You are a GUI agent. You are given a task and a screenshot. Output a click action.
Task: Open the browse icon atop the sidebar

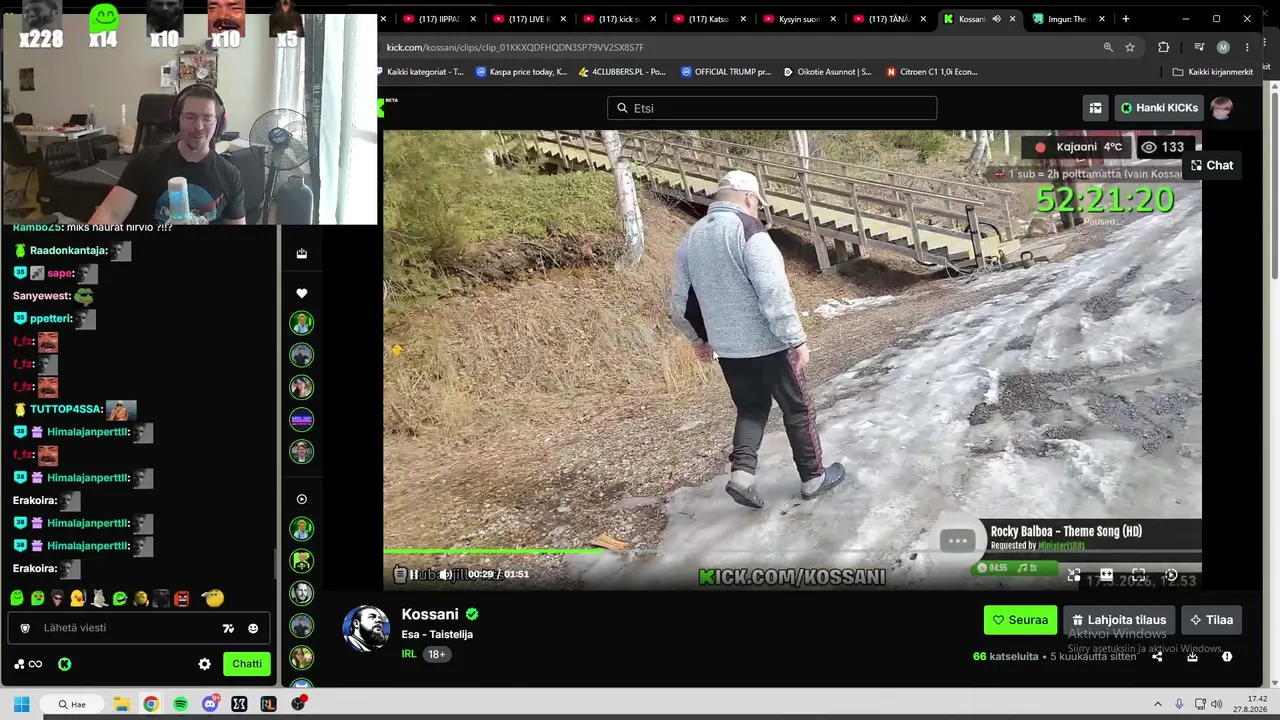coord(302,253)
